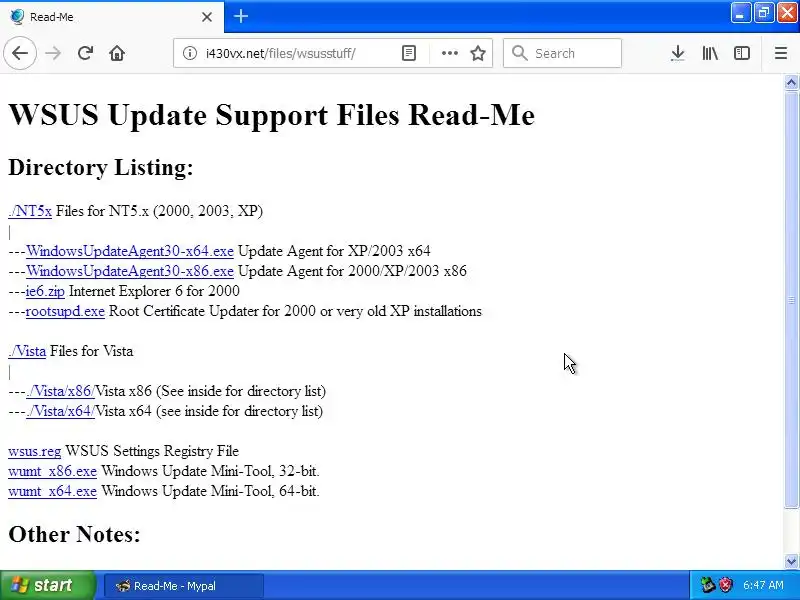Screen dimensions: 800x600
Task: Open the ./Vista/x64/ folder link
Action: [60, 411]
